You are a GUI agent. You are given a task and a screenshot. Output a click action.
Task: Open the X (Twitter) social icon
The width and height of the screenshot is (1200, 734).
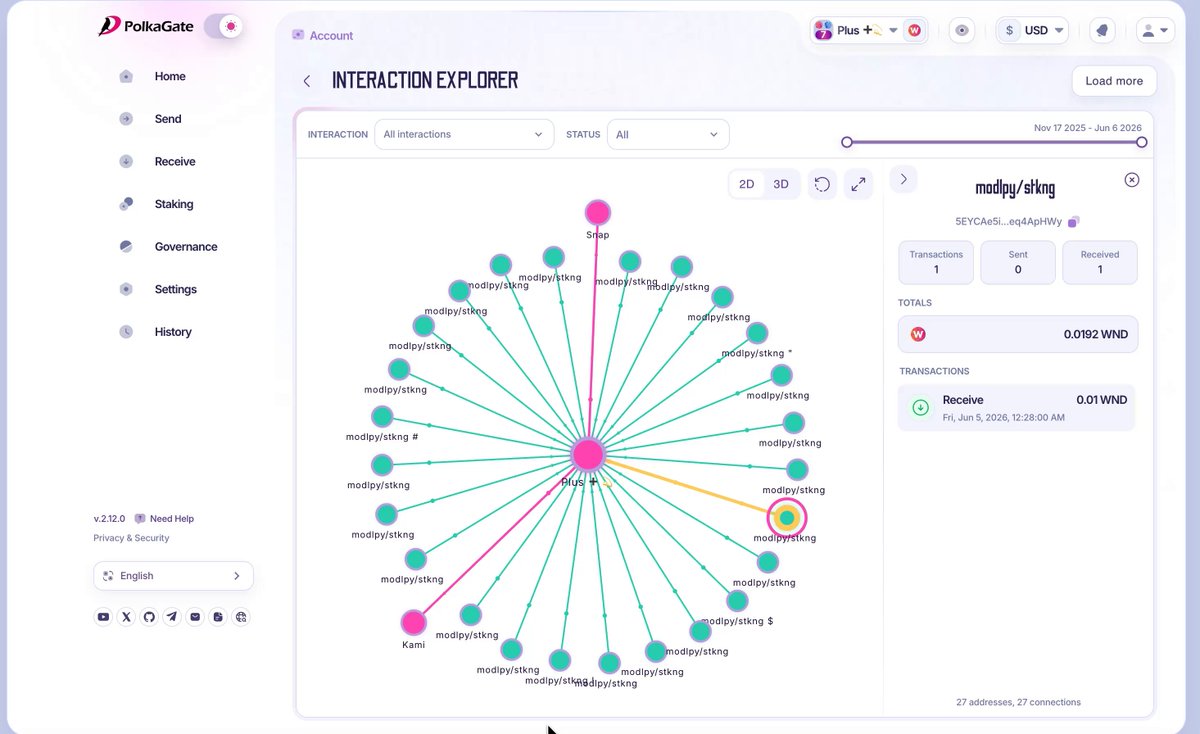pyautogui.click(x=126, y=617)
